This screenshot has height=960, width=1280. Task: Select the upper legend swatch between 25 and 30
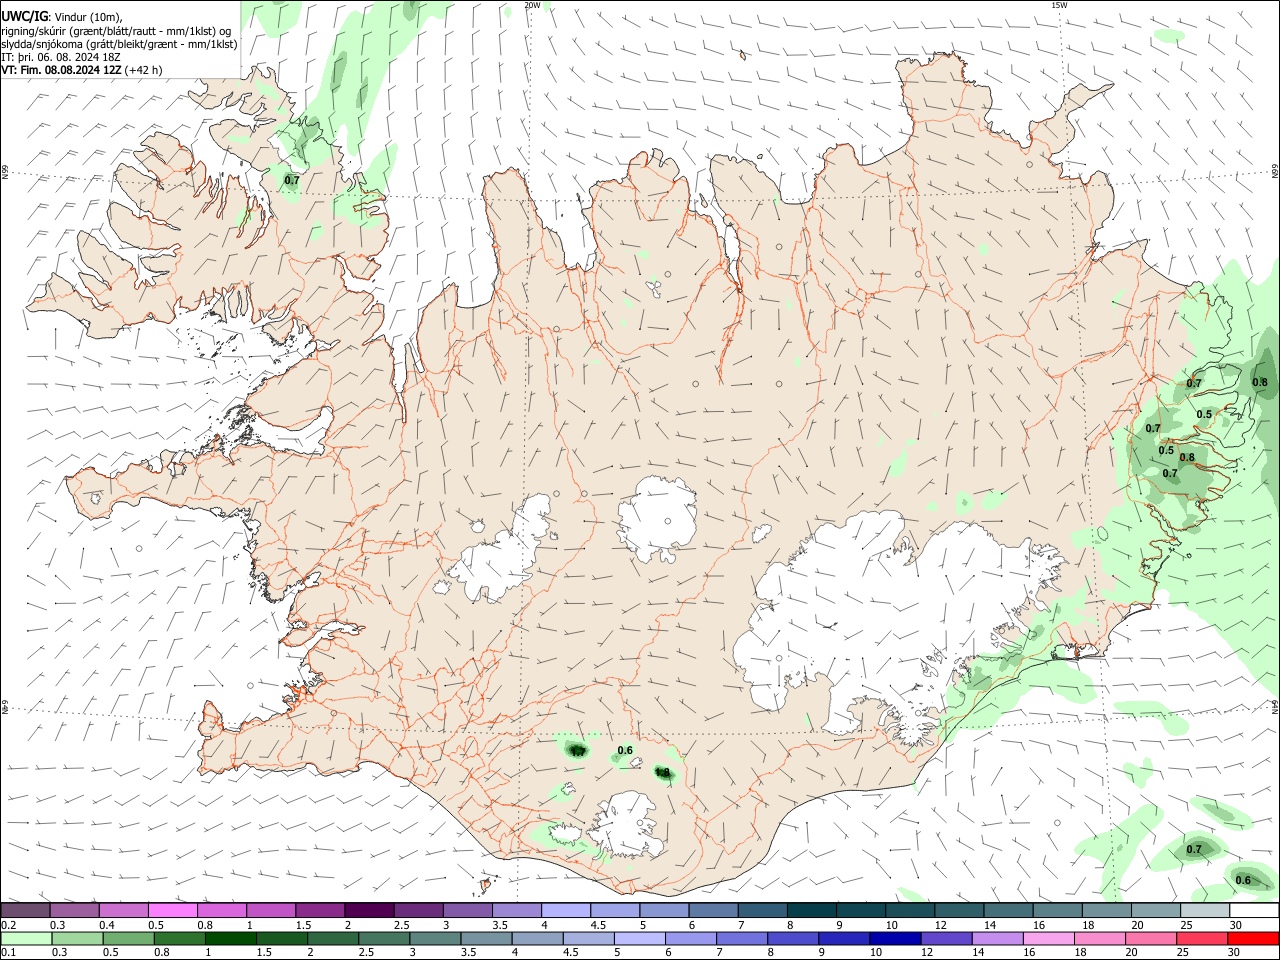pyautogui.click(x=1205, y=910)
